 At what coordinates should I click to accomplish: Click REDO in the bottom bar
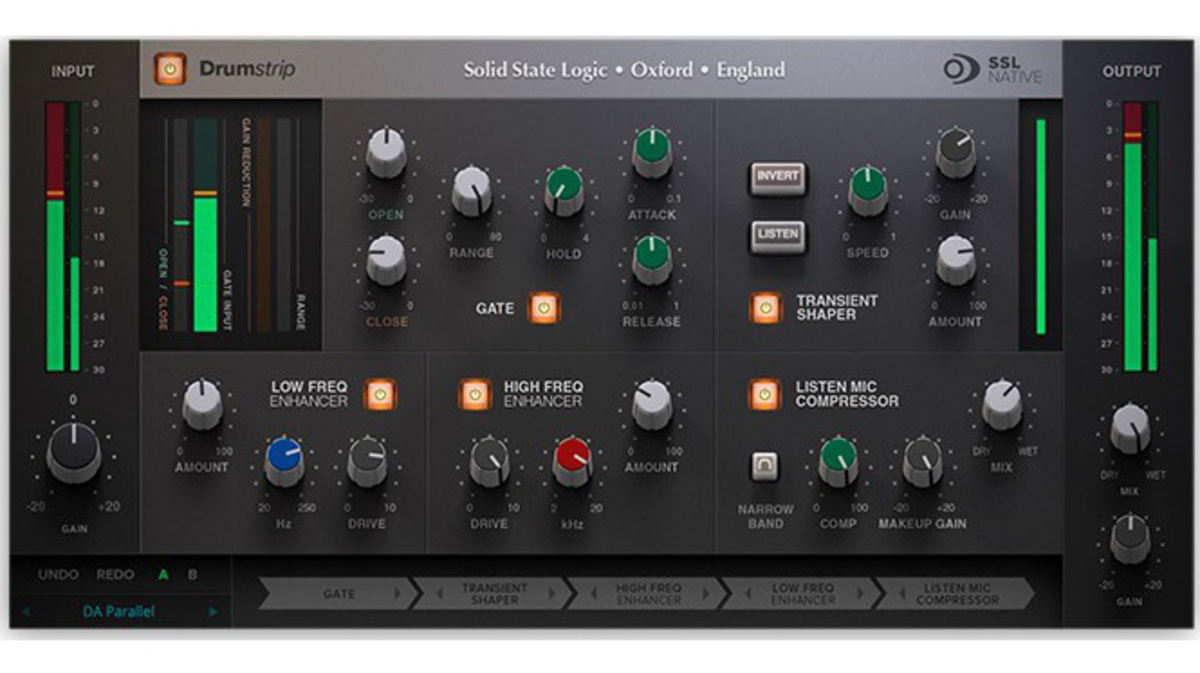115,575
